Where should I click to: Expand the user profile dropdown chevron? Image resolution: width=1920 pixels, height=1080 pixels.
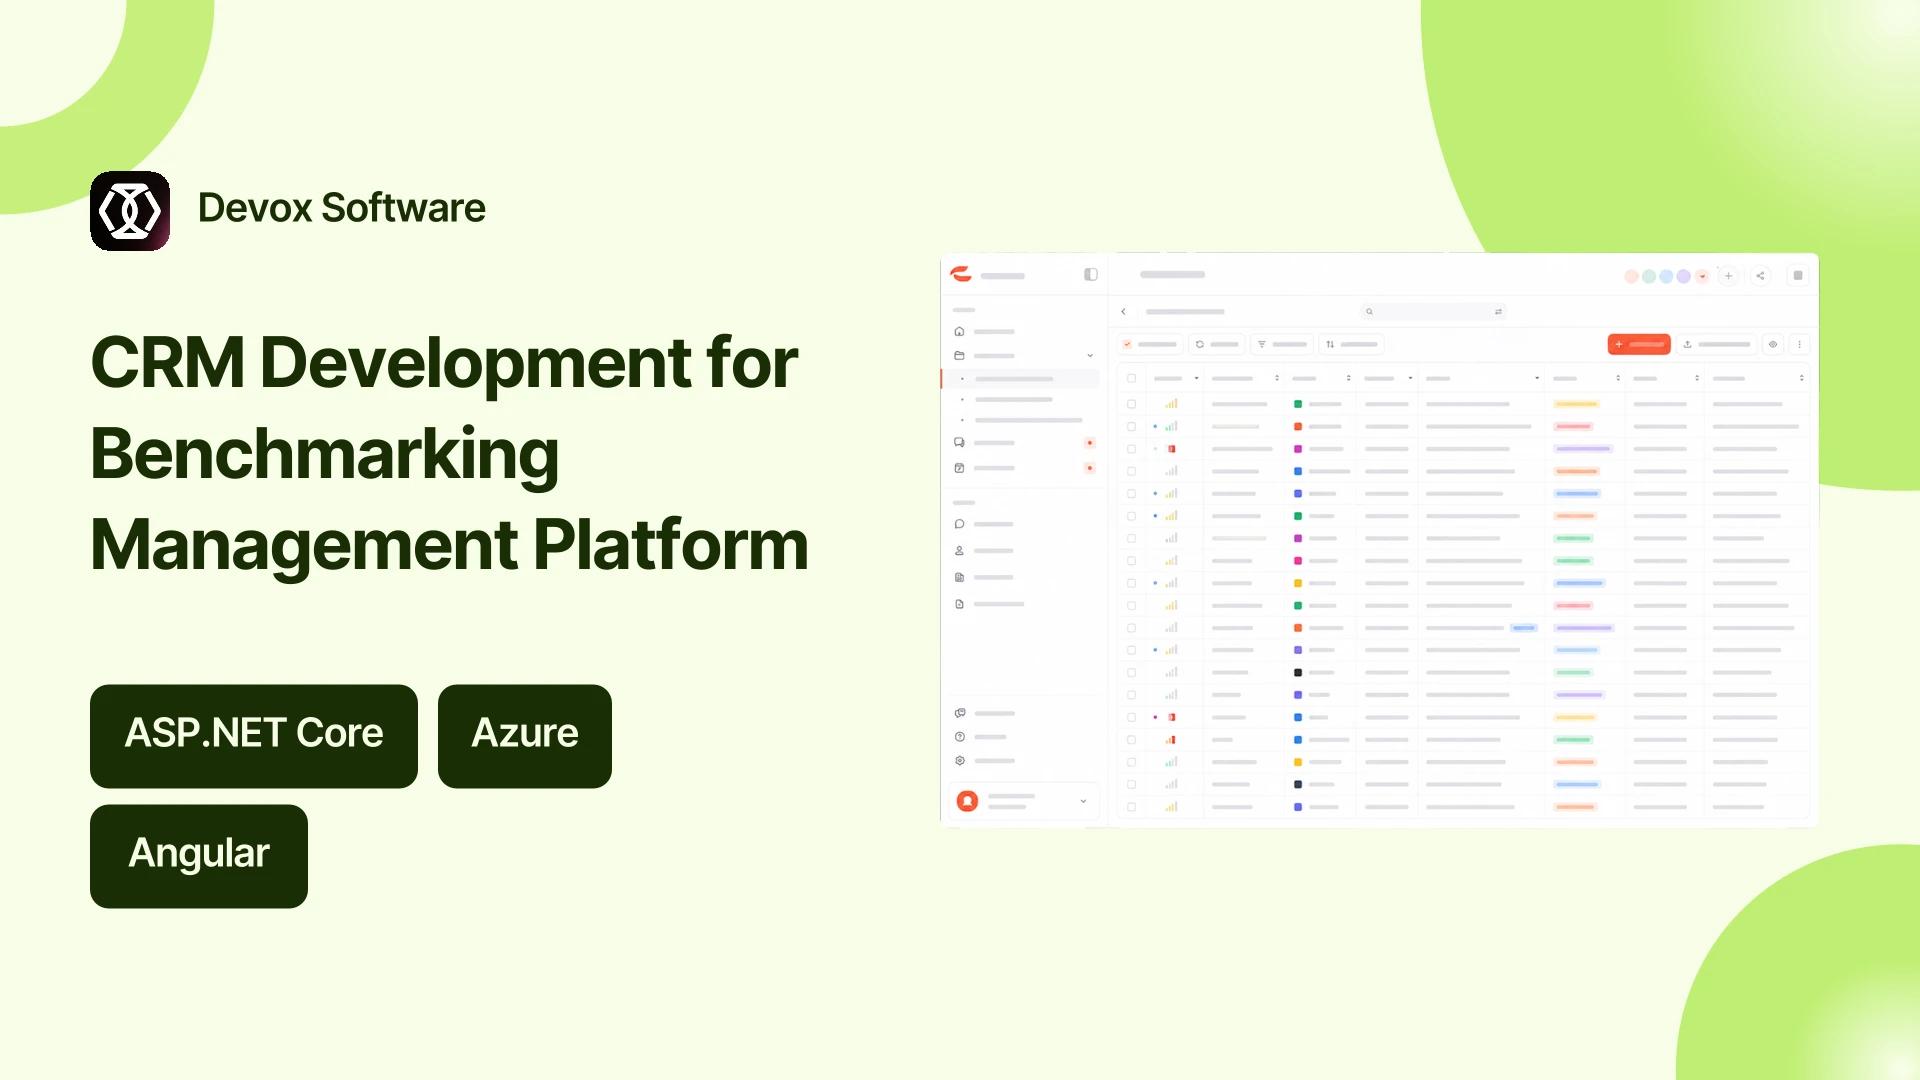click(1083, 801)
